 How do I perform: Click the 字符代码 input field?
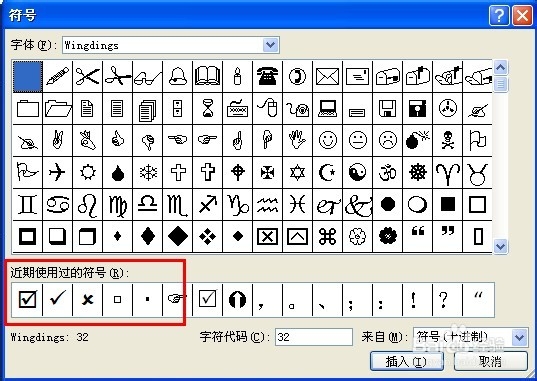[x=314, y=337]
